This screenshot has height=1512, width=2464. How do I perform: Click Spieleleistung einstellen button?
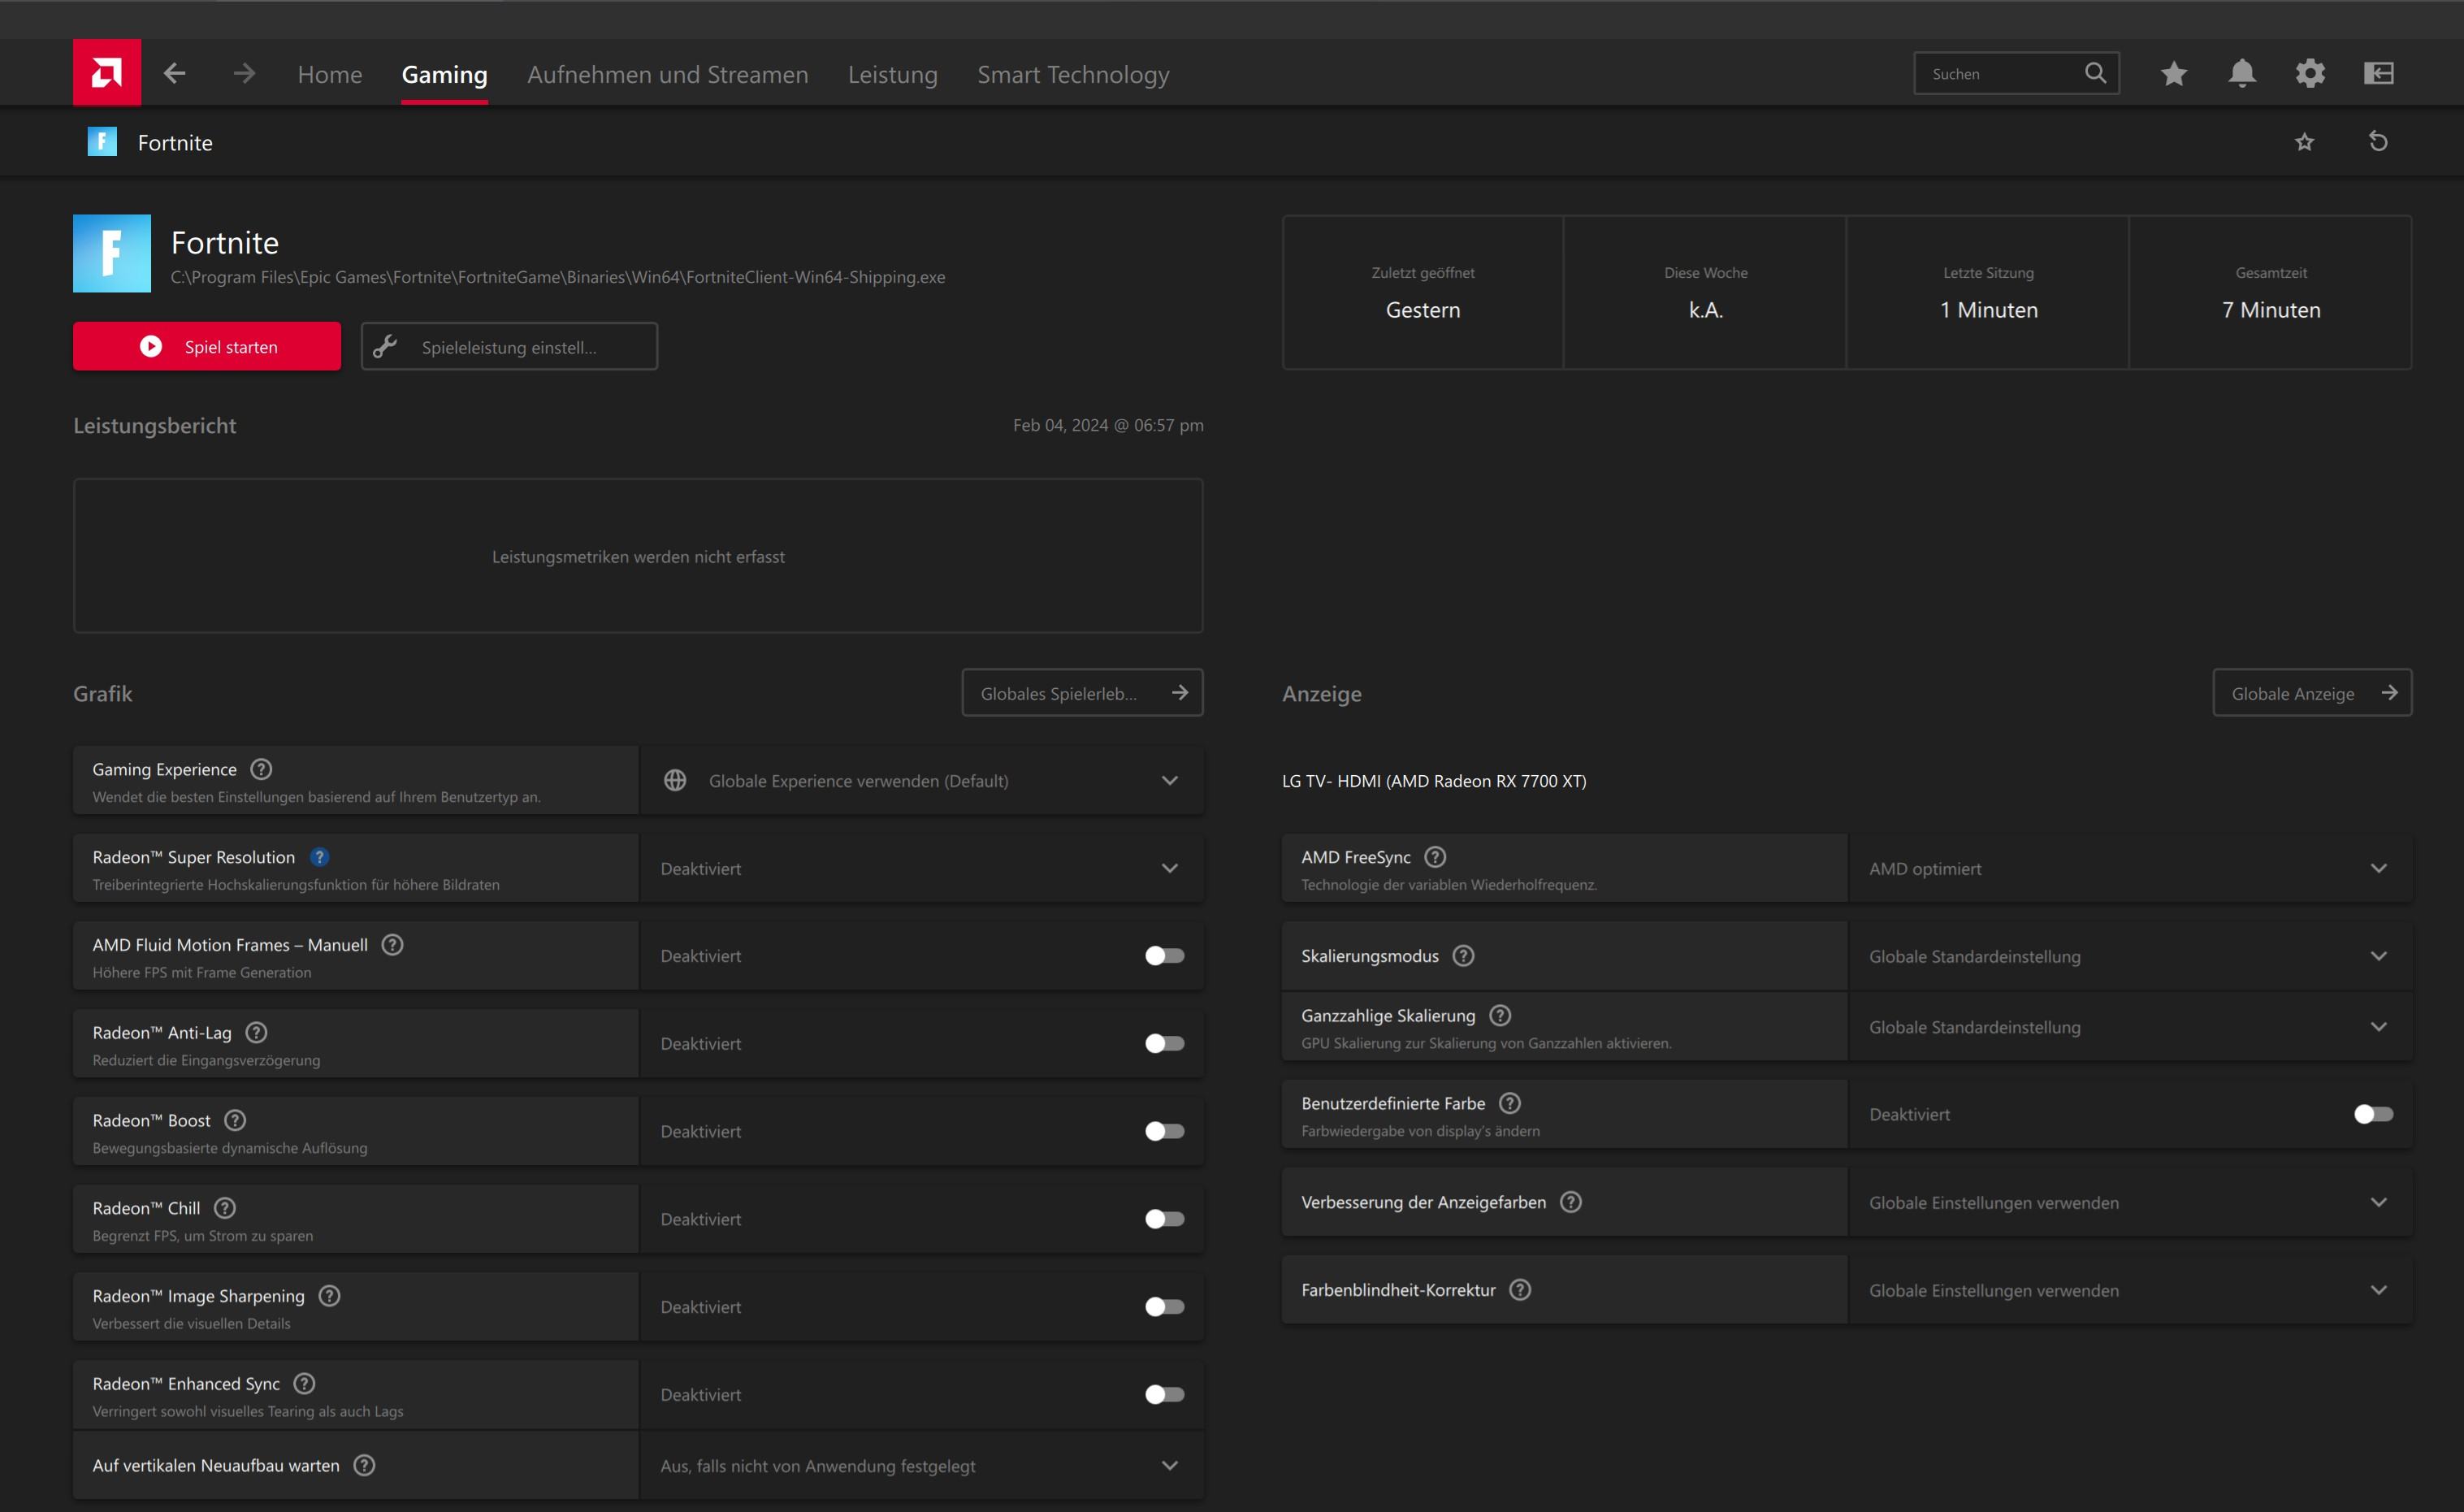click(509, 346)
